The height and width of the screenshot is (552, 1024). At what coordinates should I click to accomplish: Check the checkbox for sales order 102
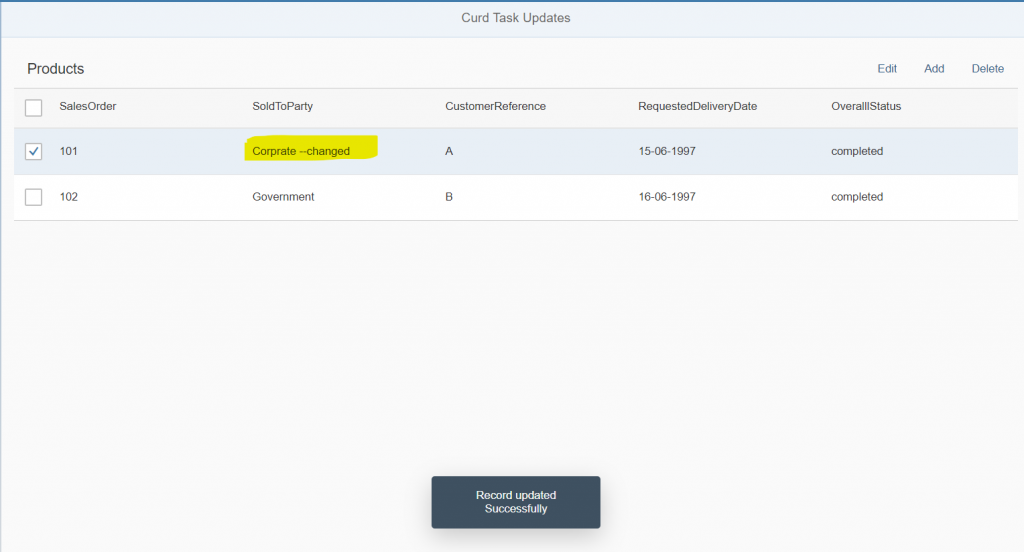33,197
